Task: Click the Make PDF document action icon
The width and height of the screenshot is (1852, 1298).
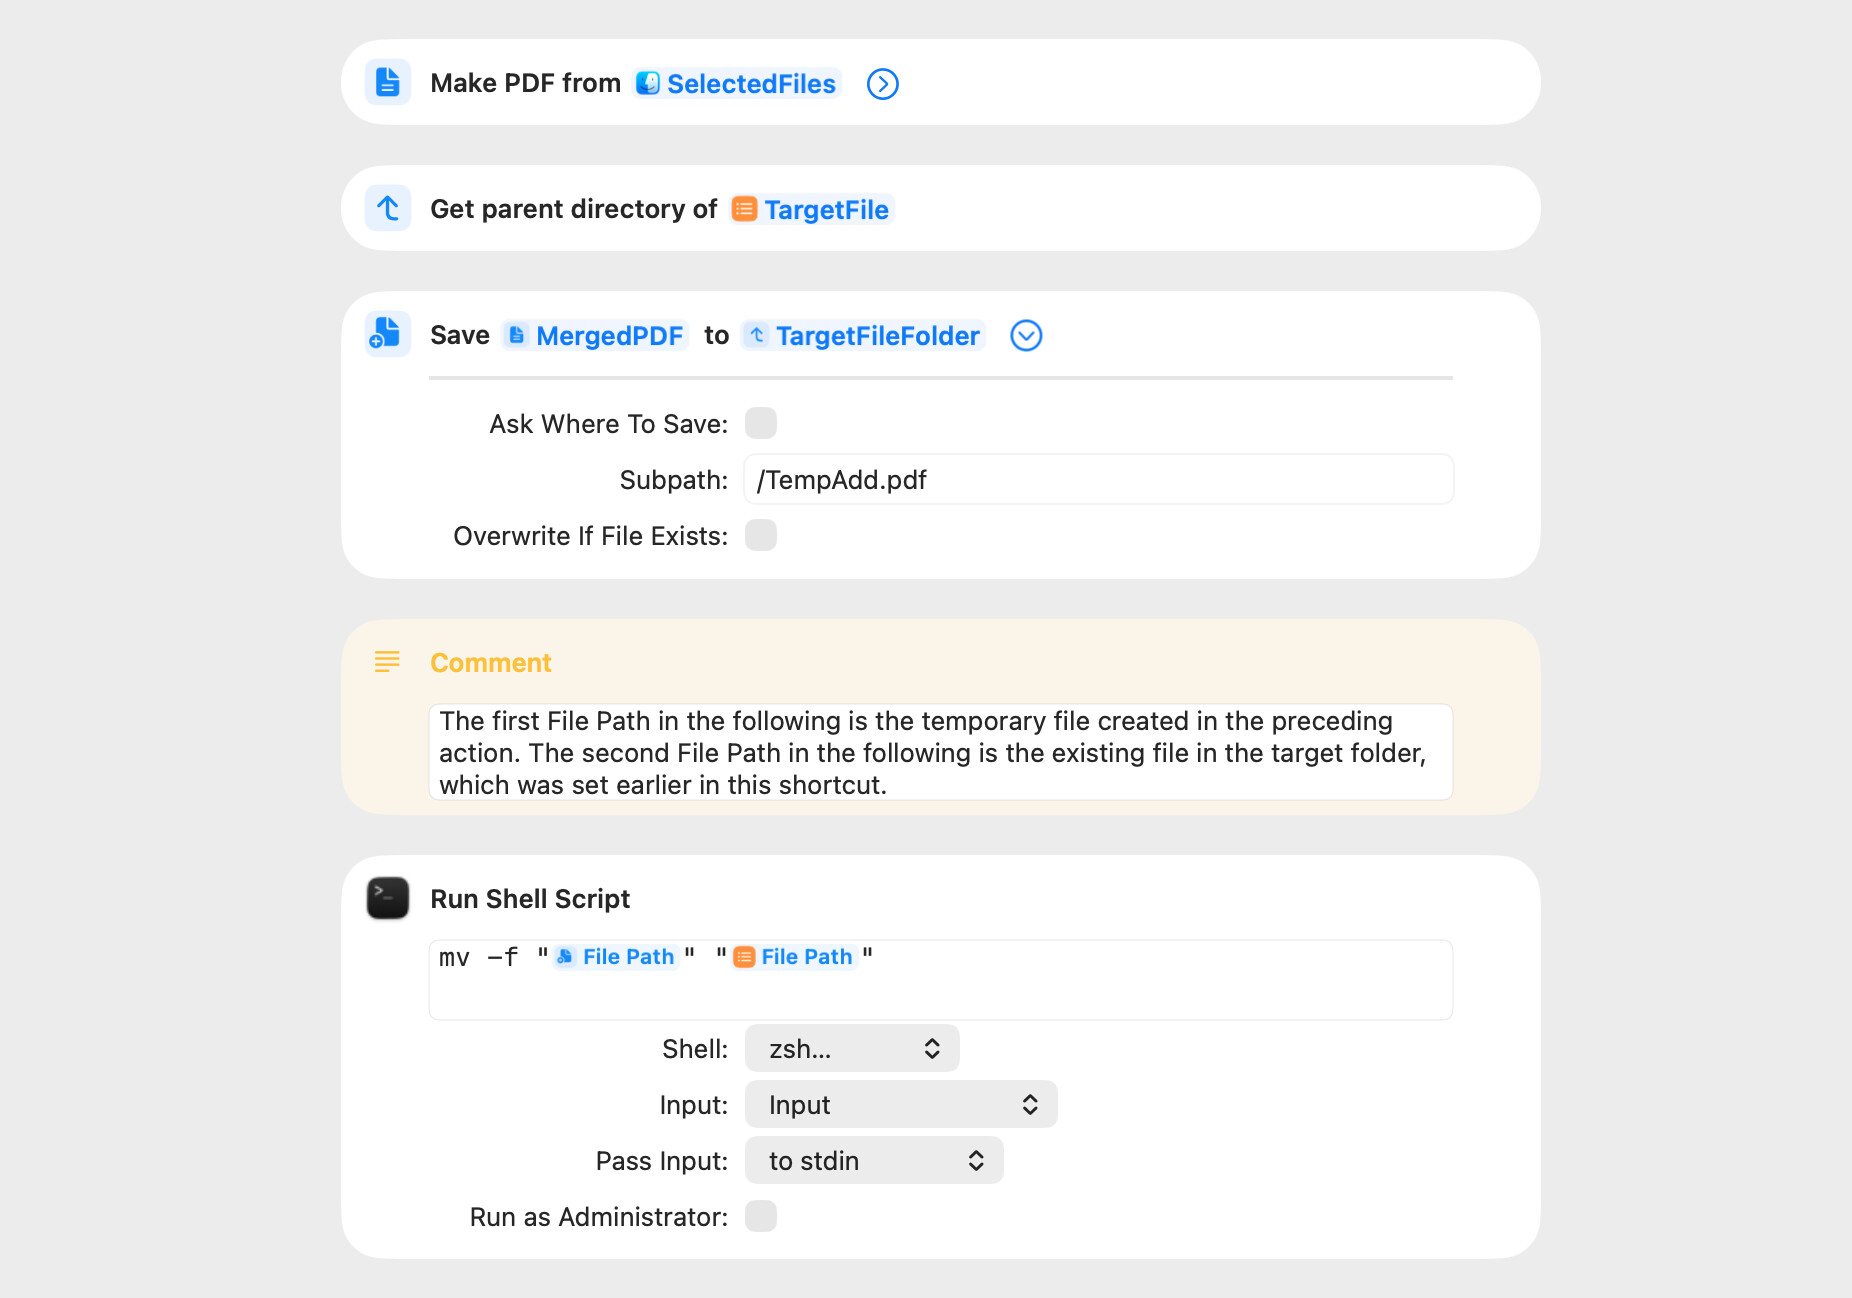Action: click(x=388, y=83)
